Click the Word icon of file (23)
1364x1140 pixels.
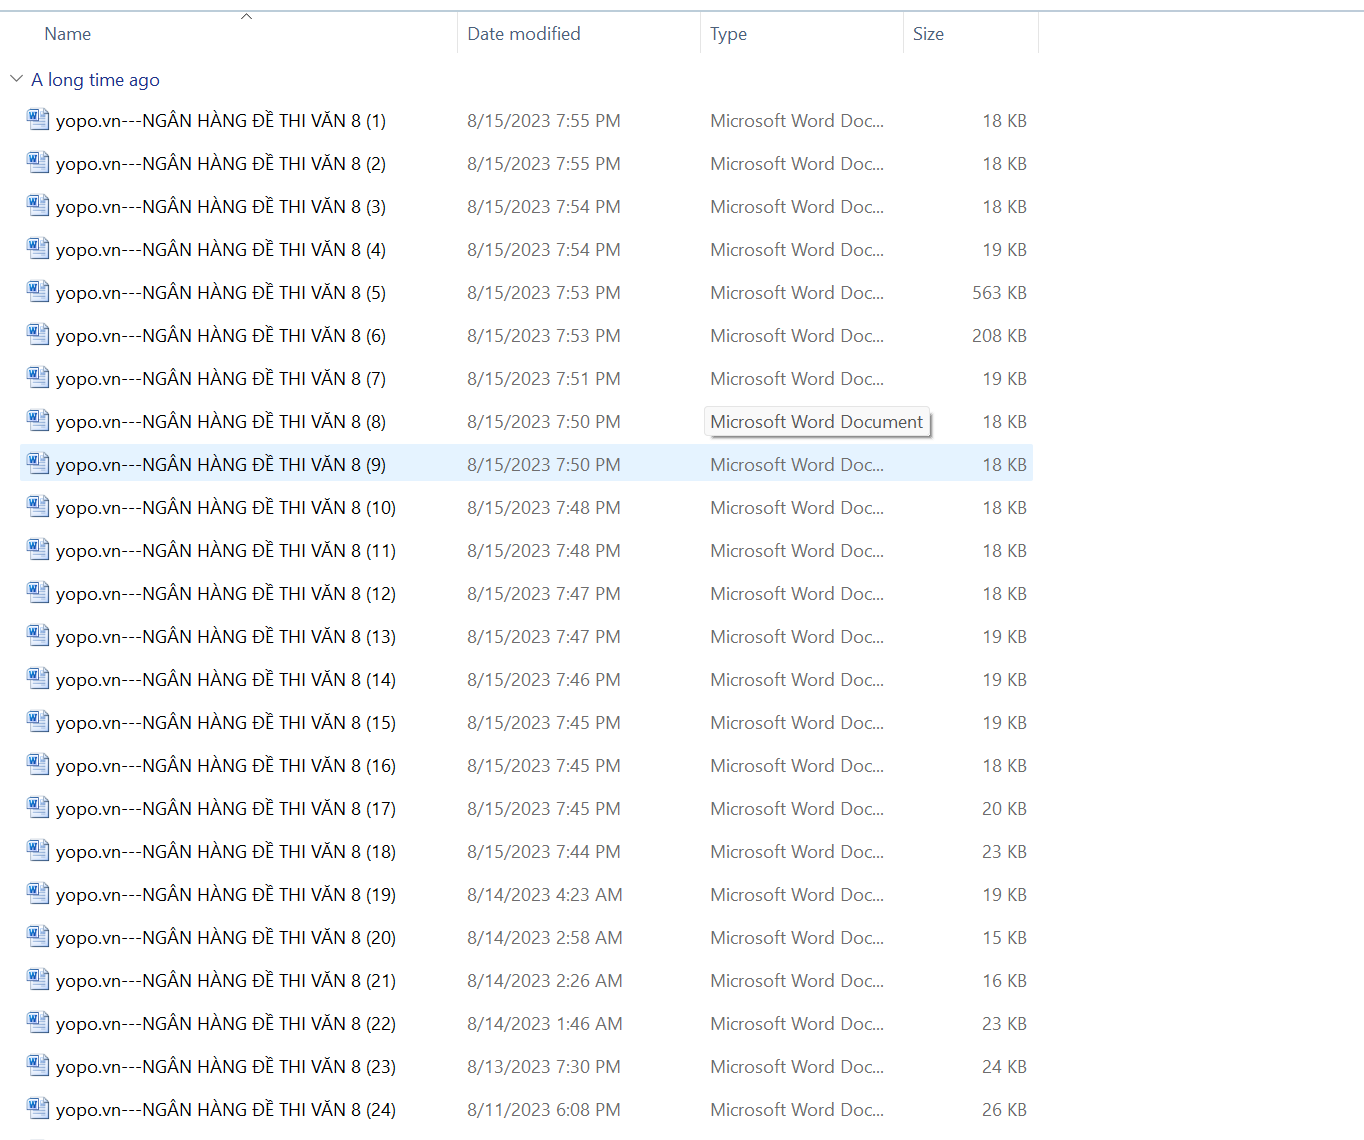(x=38, y=1066)
